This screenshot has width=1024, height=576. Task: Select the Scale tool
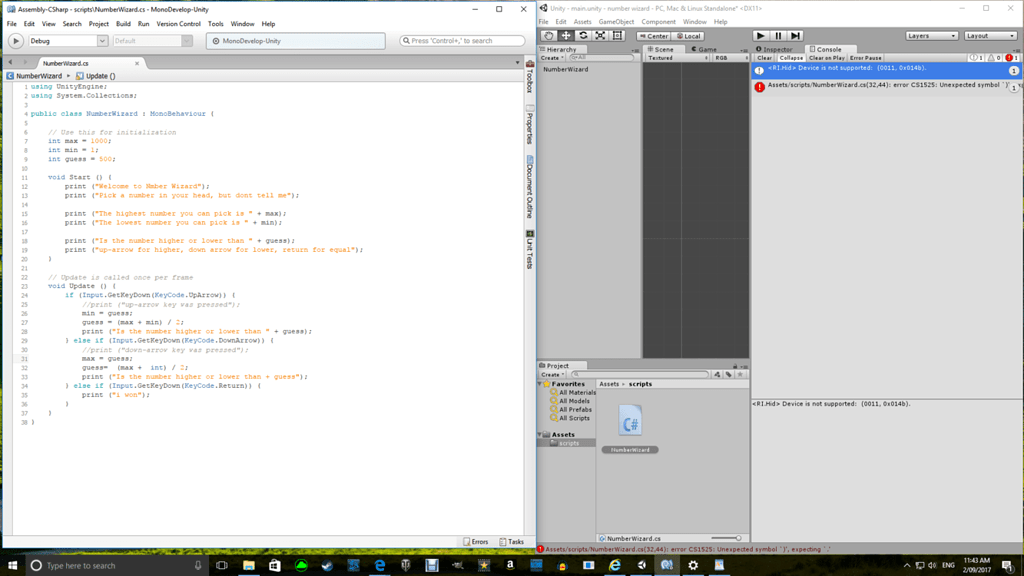pos(602,36)
